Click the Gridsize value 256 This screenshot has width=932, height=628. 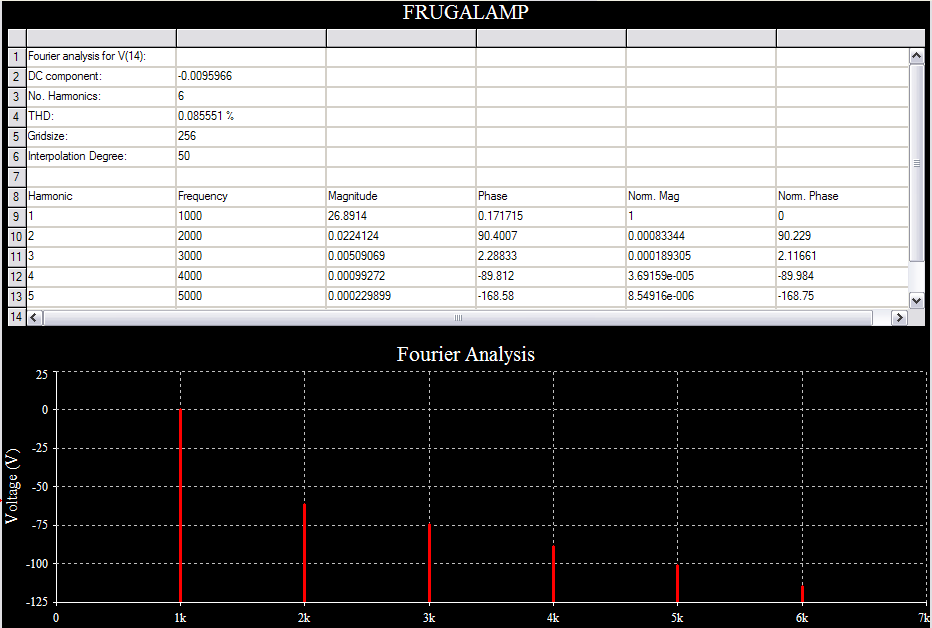251,137
